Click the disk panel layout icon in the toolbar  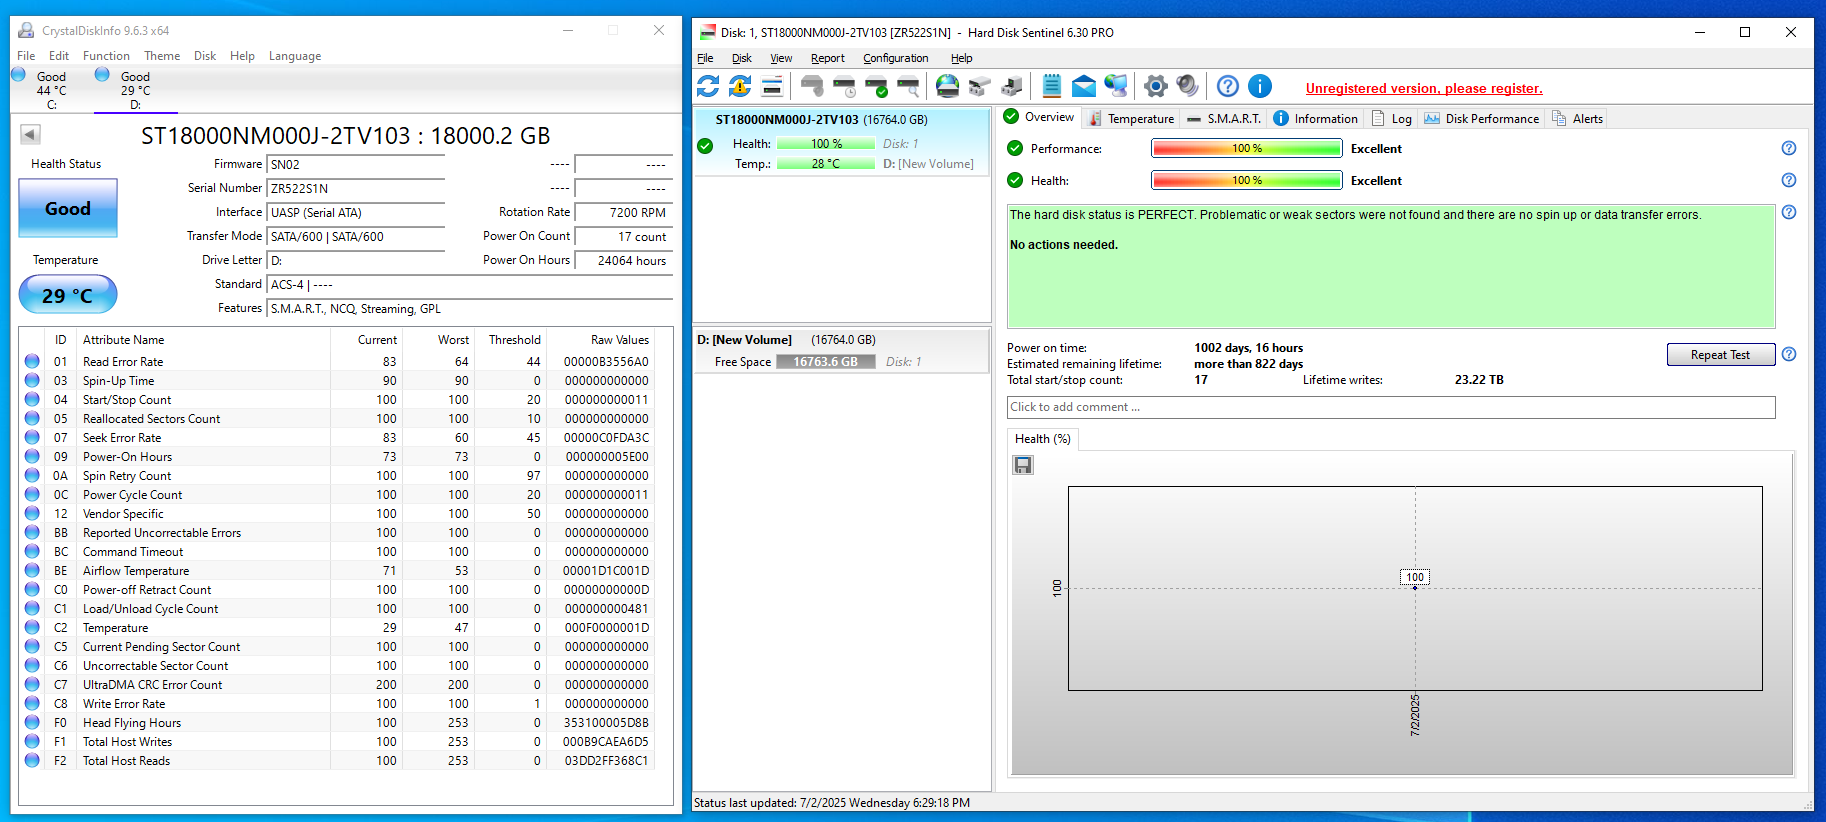[x=772, y=86]
